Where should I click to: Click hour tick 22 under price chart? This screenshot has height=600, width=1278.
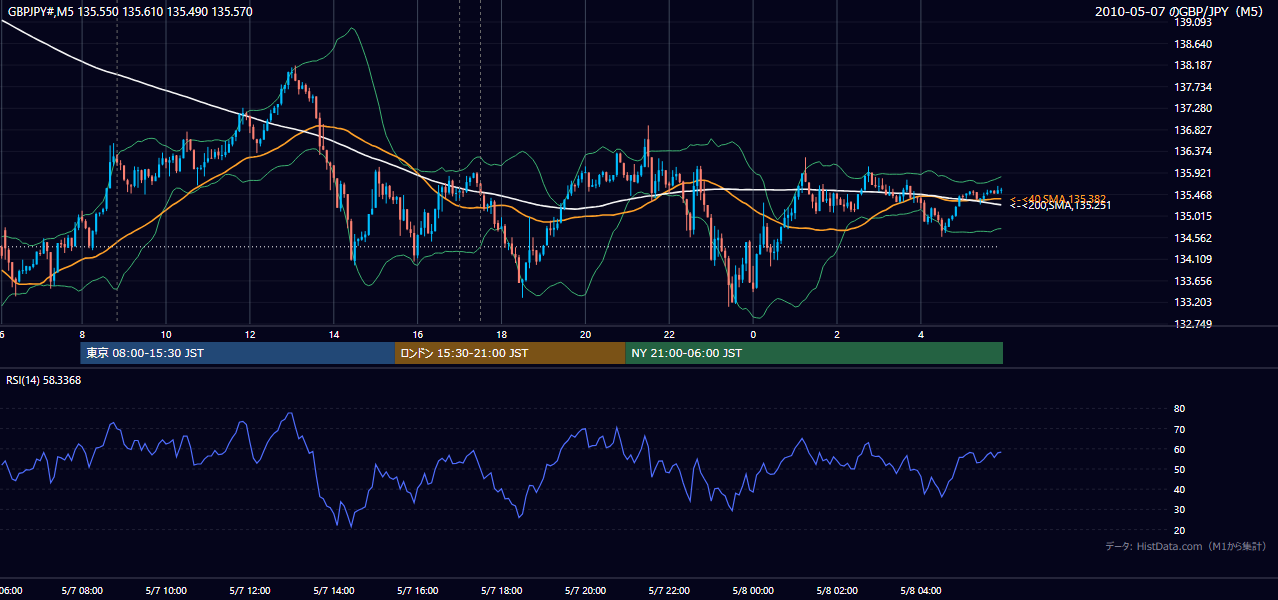pyautogui.click(x=670, y=334)
